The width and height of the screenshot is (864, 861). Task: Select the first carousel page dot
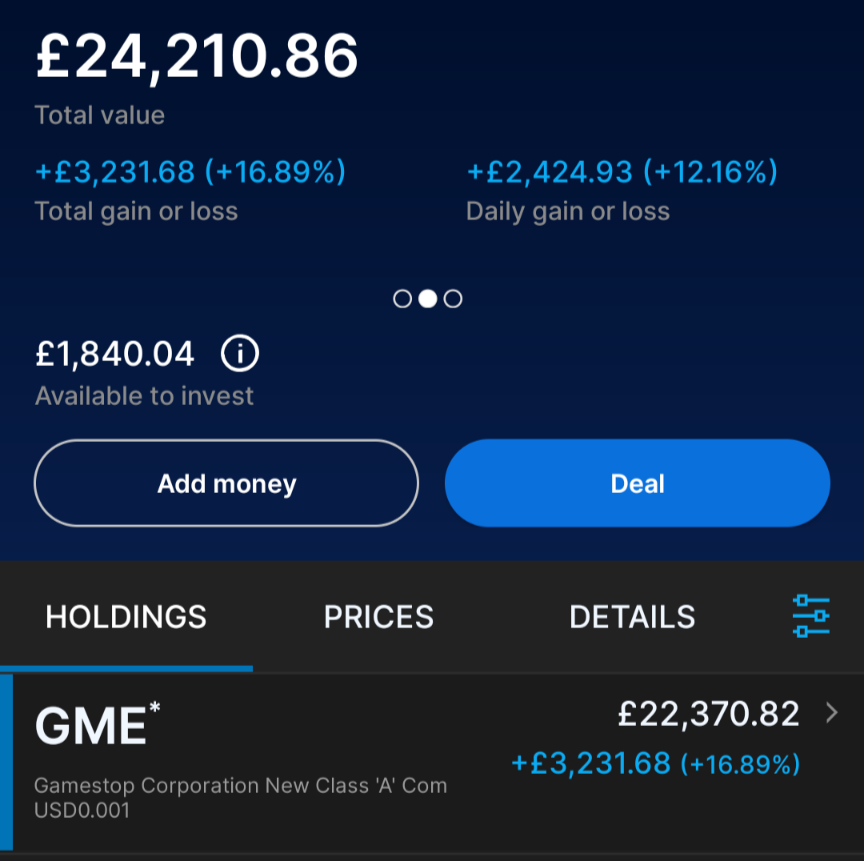(402, 299)
